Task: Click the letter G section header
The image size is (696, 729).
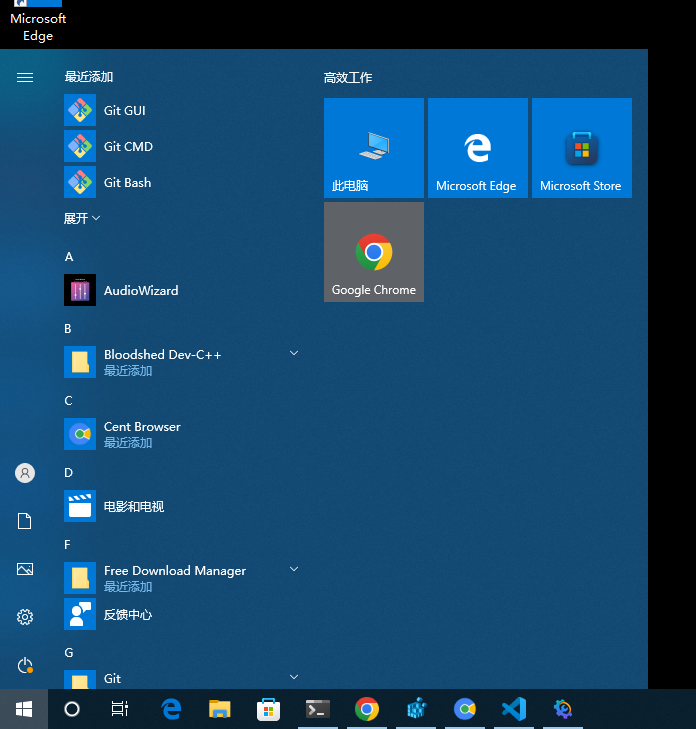Action: pos(69,653)
